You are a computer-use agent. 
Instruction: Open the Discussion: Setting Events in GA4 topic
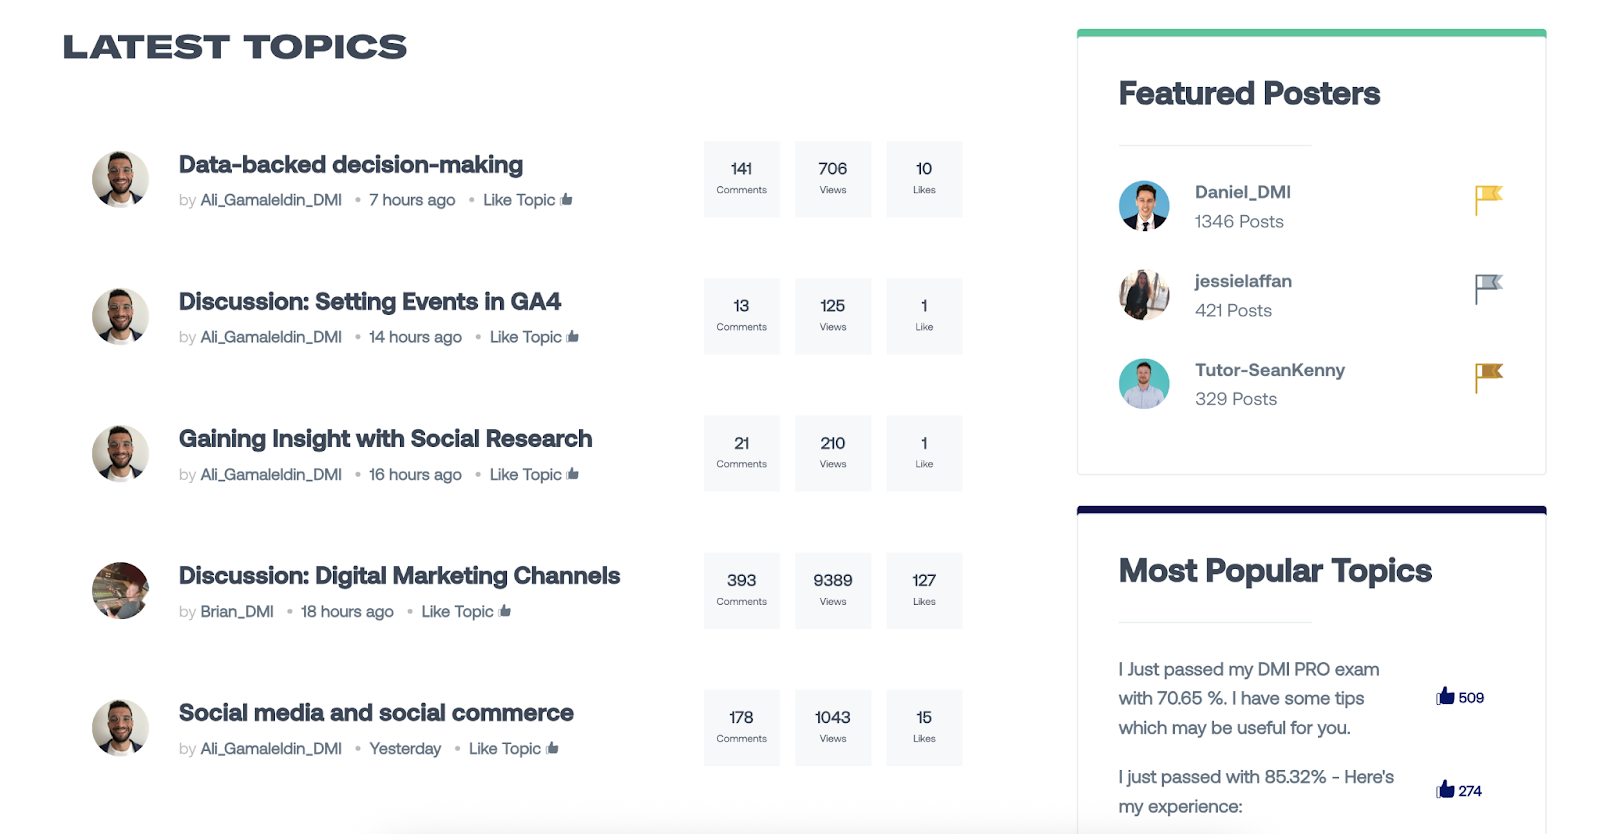[x=369, y=301]
